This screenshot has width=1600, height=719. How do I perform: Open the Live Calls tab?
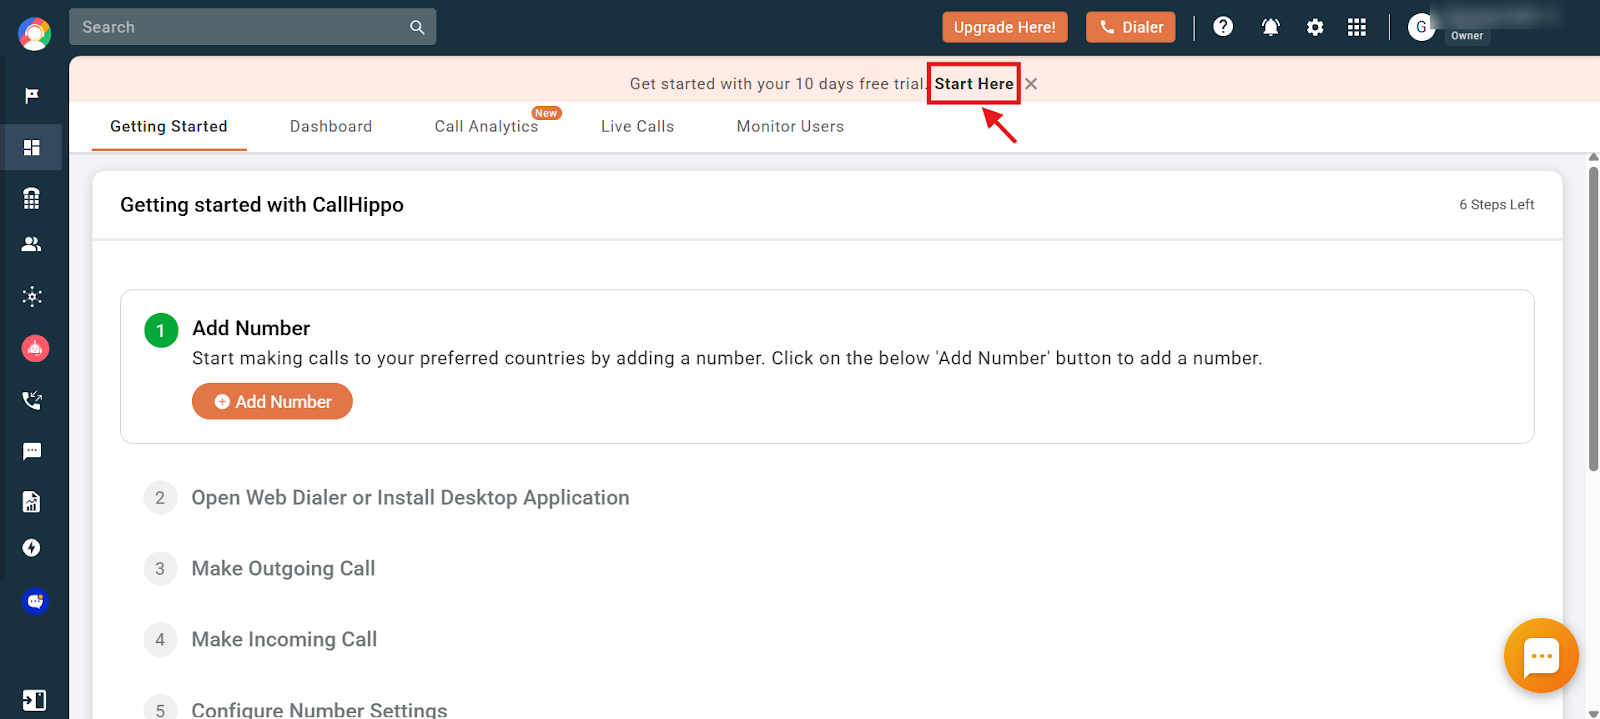638,126
